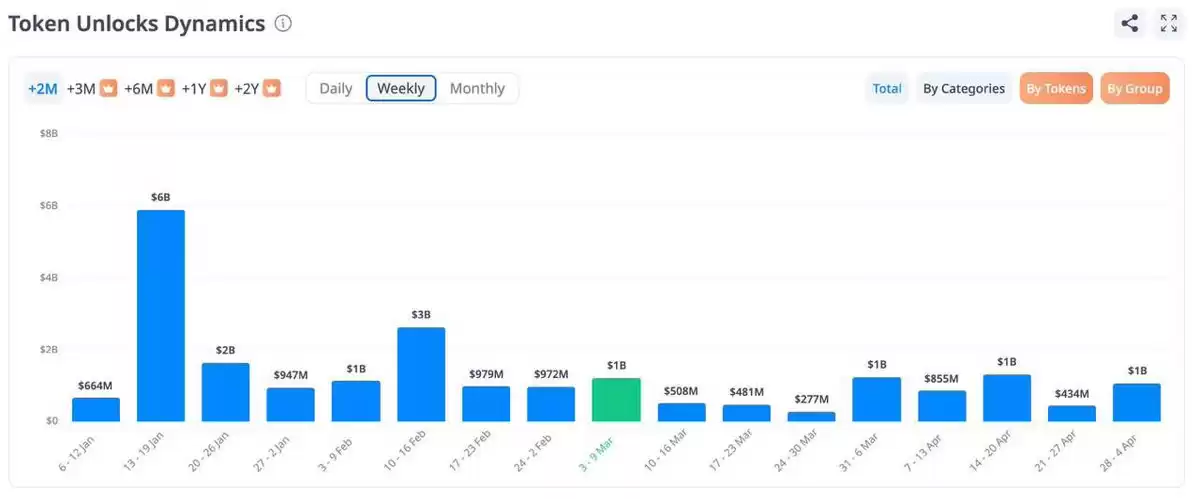1200x499 pixels.
Task: Click the $979M value label
Action: tap(486, 374)
